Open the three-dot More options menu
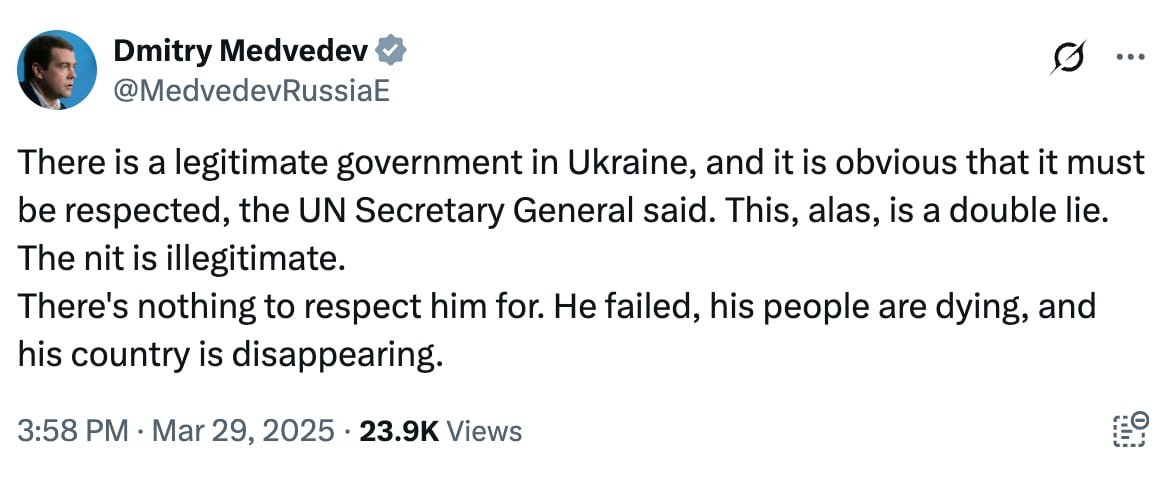The width and height of the screenshot is (1162, 478). pyautogui.click(x=1129, y=57)
